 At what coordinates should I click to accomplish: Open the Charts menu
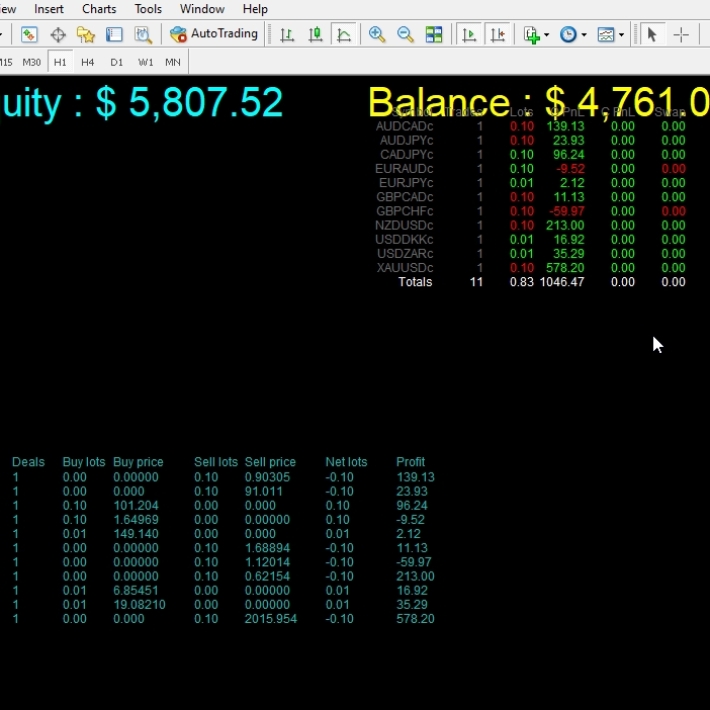(x=99, y=9)
